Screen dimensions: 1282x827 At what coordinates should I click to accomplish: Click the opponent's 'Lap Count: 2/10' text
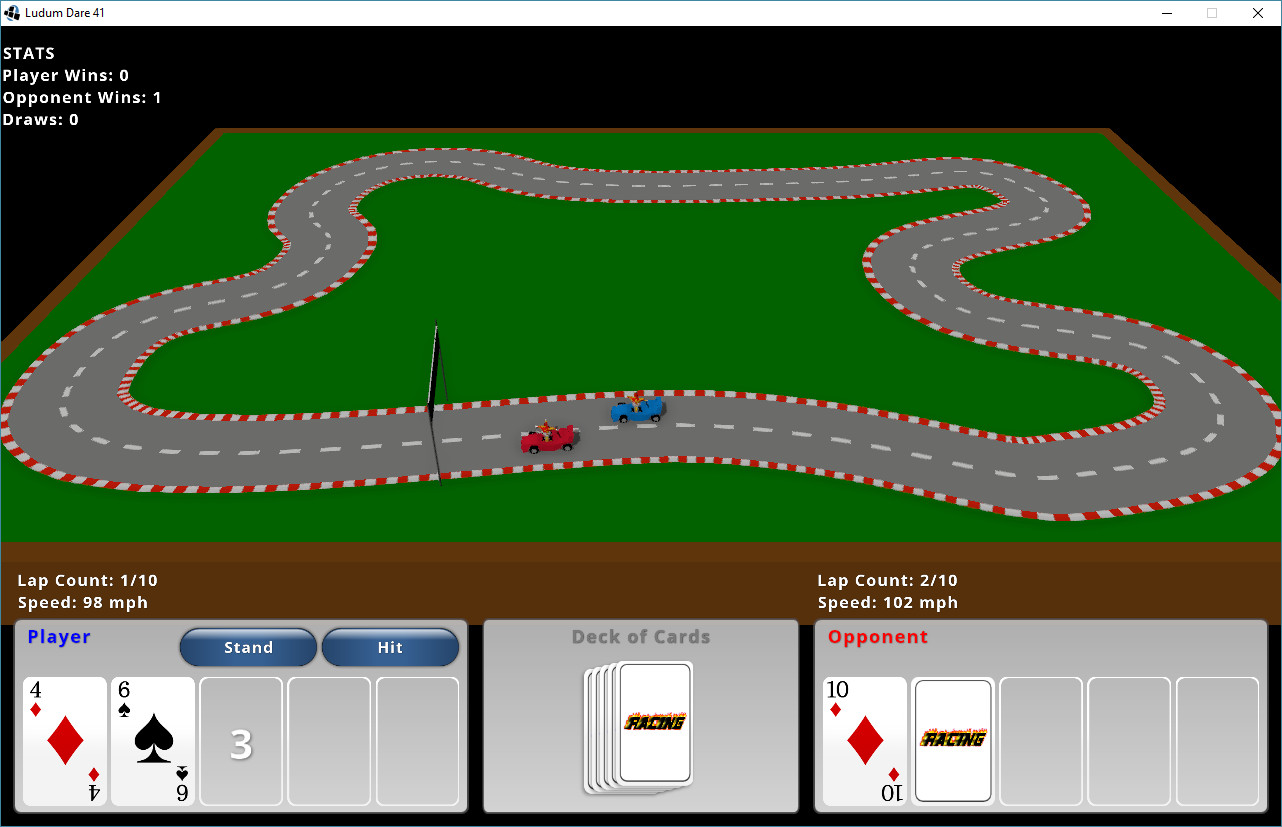(x=888, y=580)
